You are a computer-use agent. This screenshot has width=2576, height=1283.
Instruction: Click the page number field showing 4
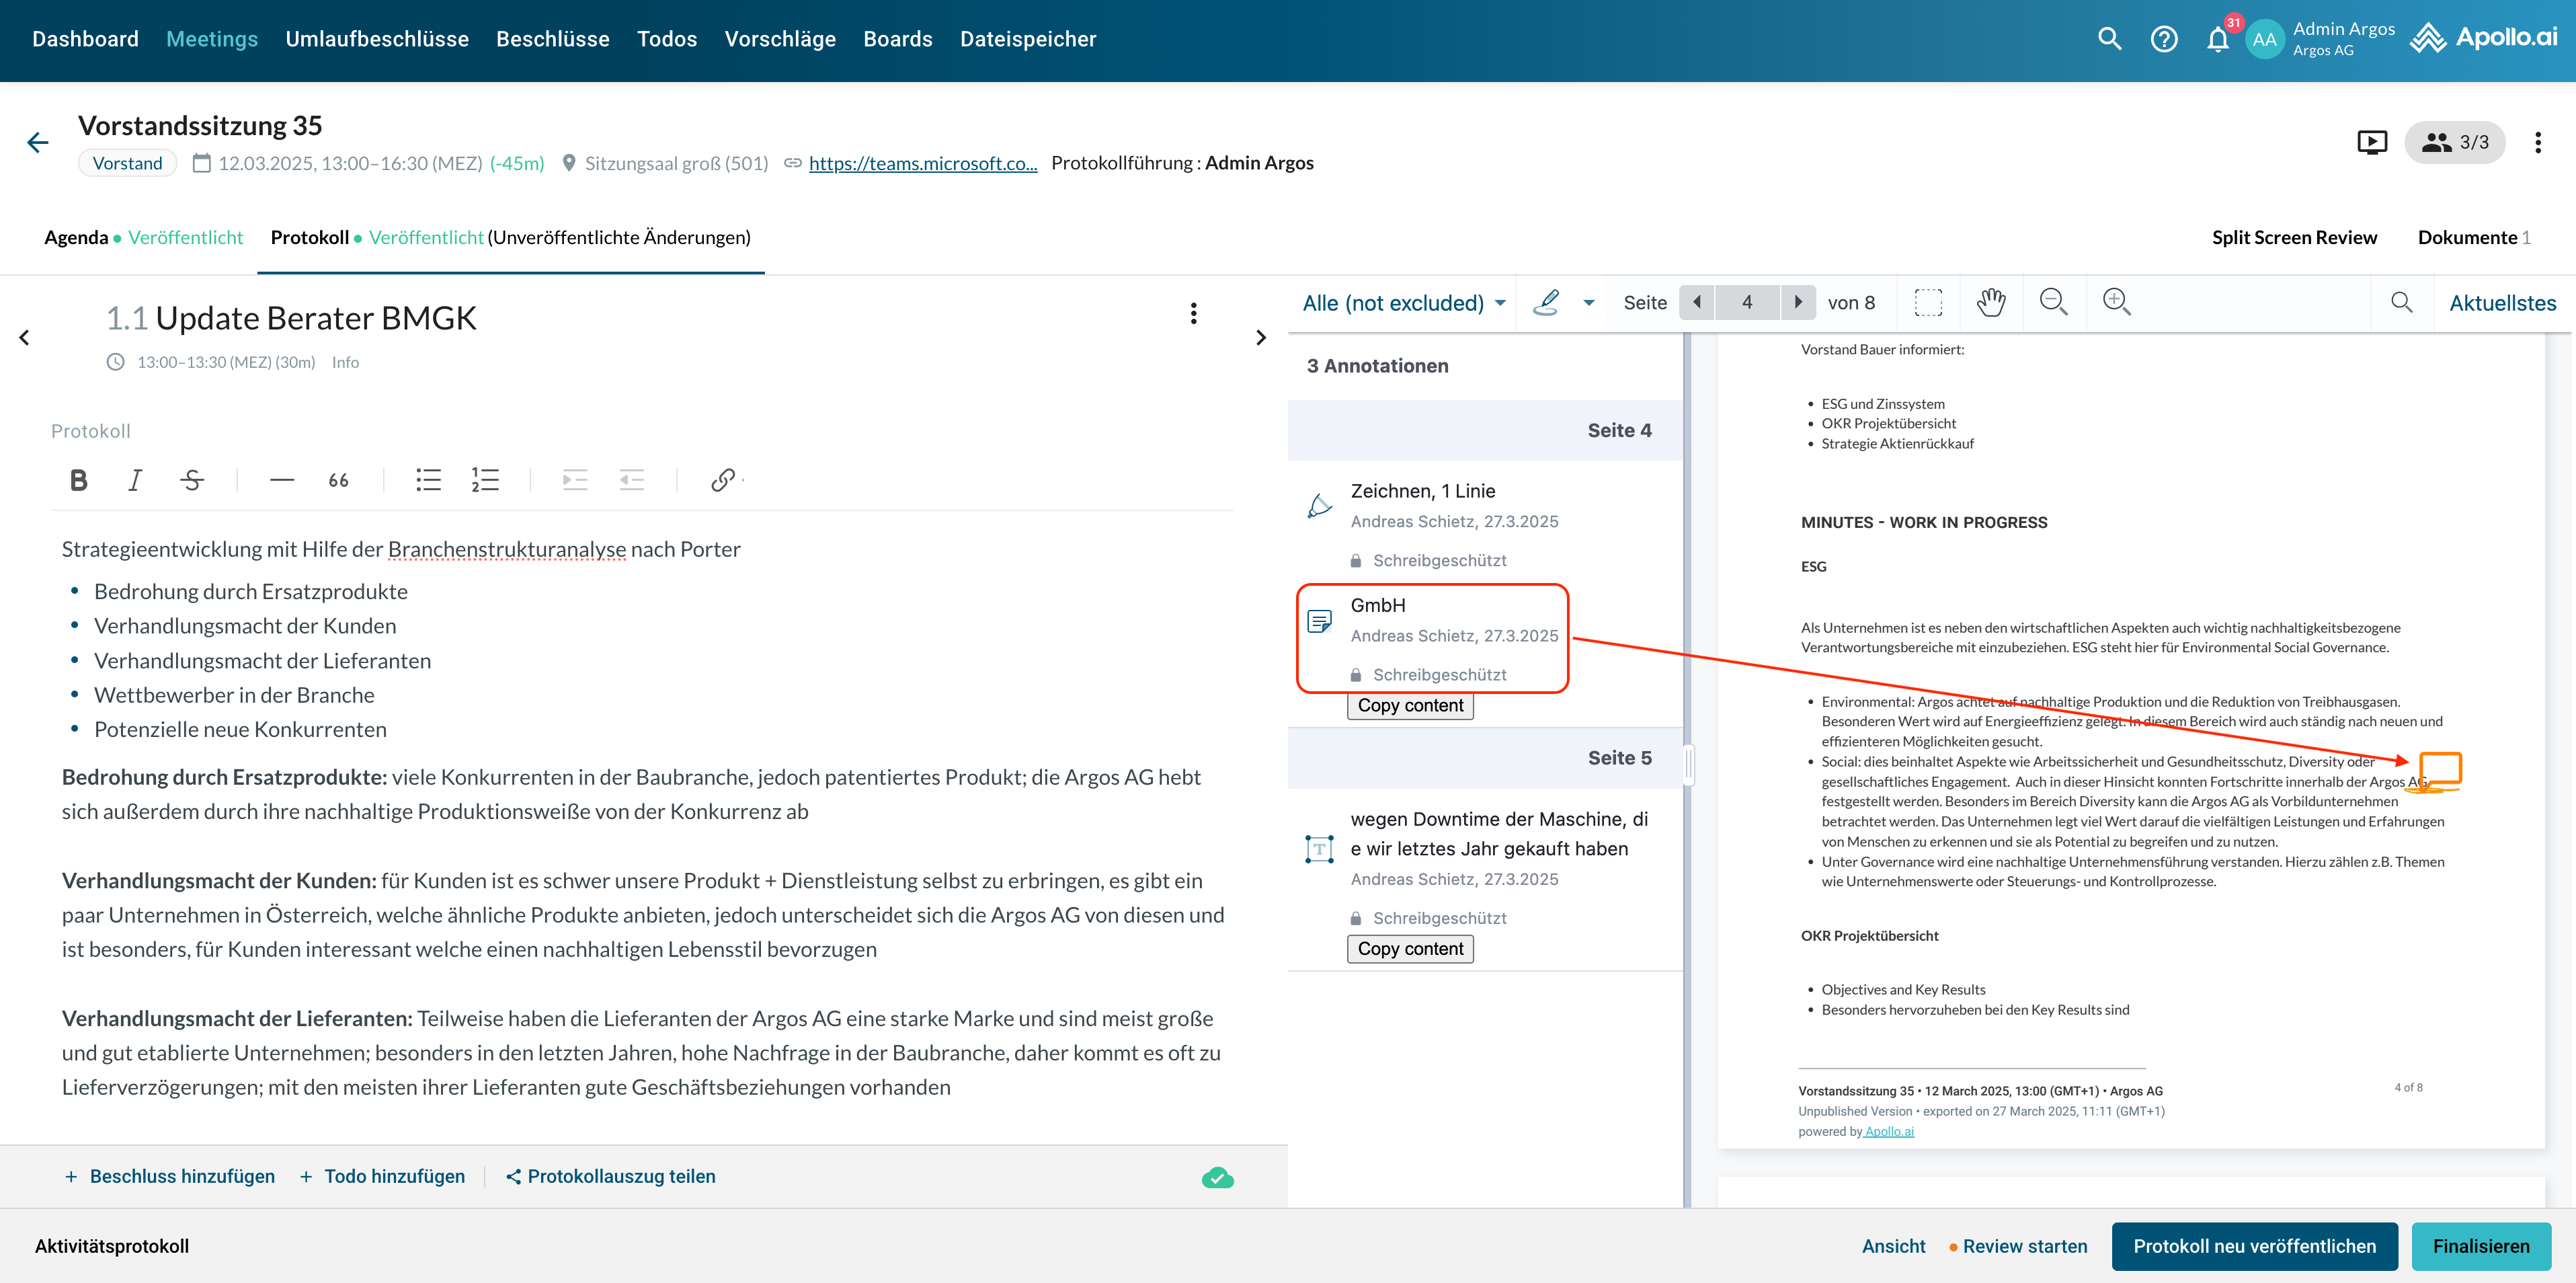pyautogui.click(x=1746, y=302)
